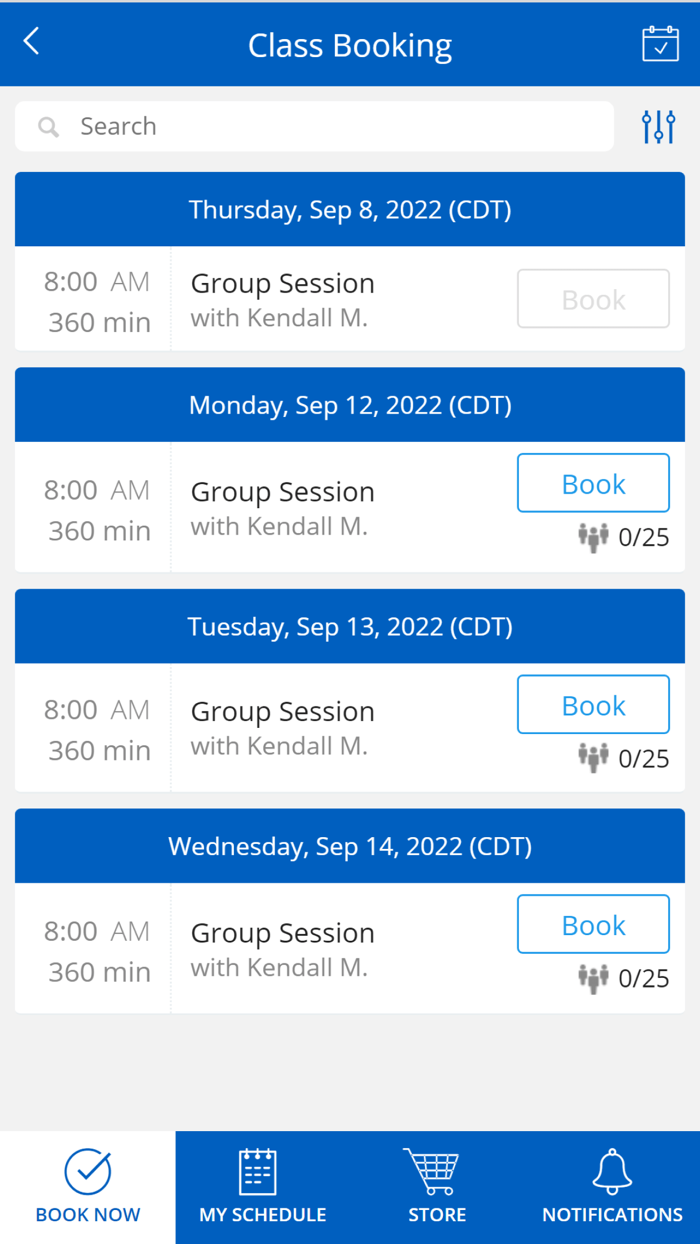This screenshot has height=1244, width=700.
Task: Open the Tuesday Sep 13 Group Session entry
Action: [282, 727]
